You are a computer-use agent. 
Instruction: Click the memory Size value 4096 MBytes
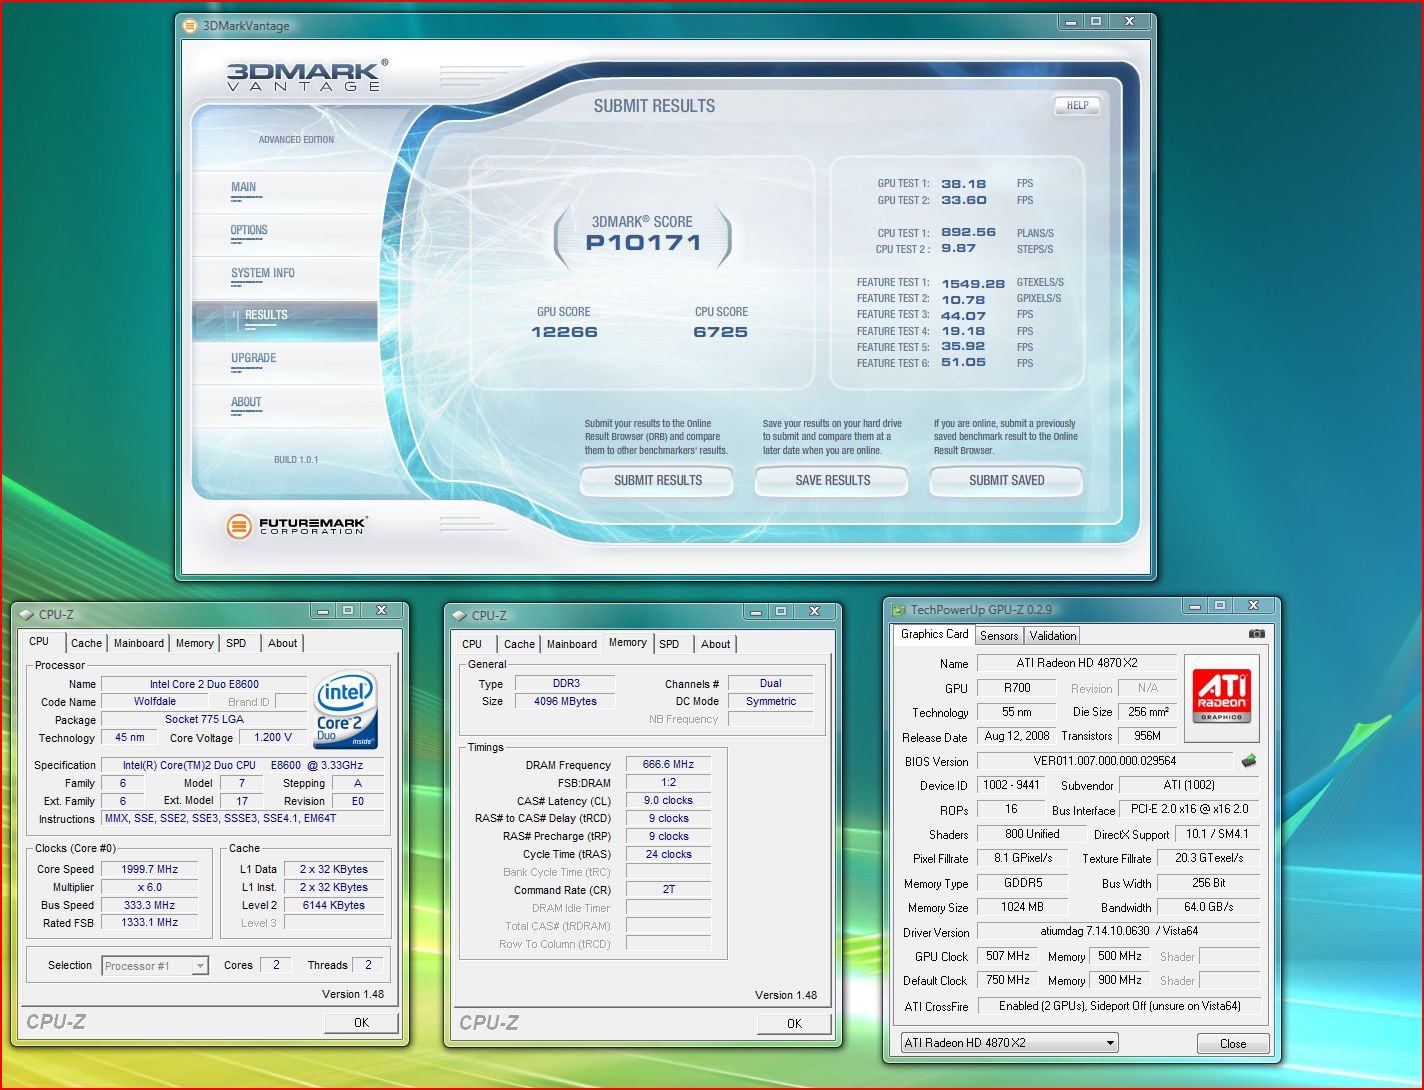coord(564,701)
